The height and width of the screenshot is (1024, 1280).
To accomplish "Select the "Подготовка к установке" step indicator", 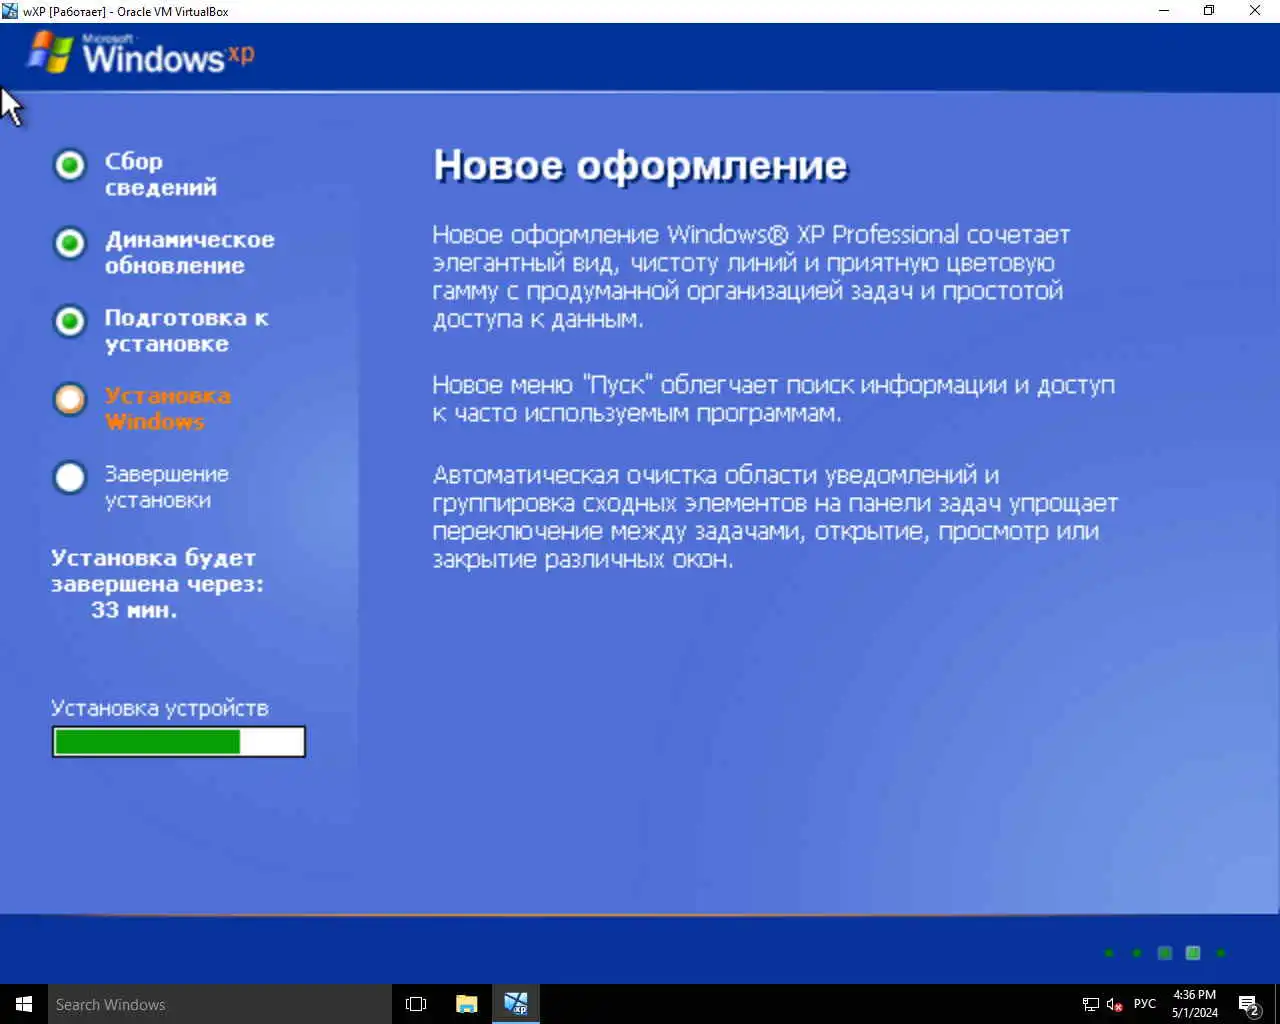I will click(x=70, y=321).
